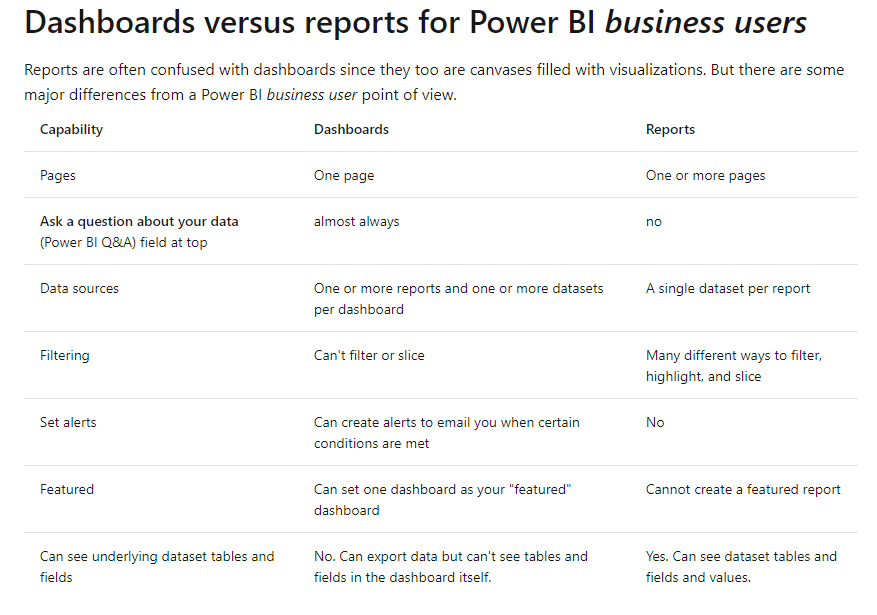Click the Reports column header
Viewport: 877px width, 615px height.
point(670,129)
